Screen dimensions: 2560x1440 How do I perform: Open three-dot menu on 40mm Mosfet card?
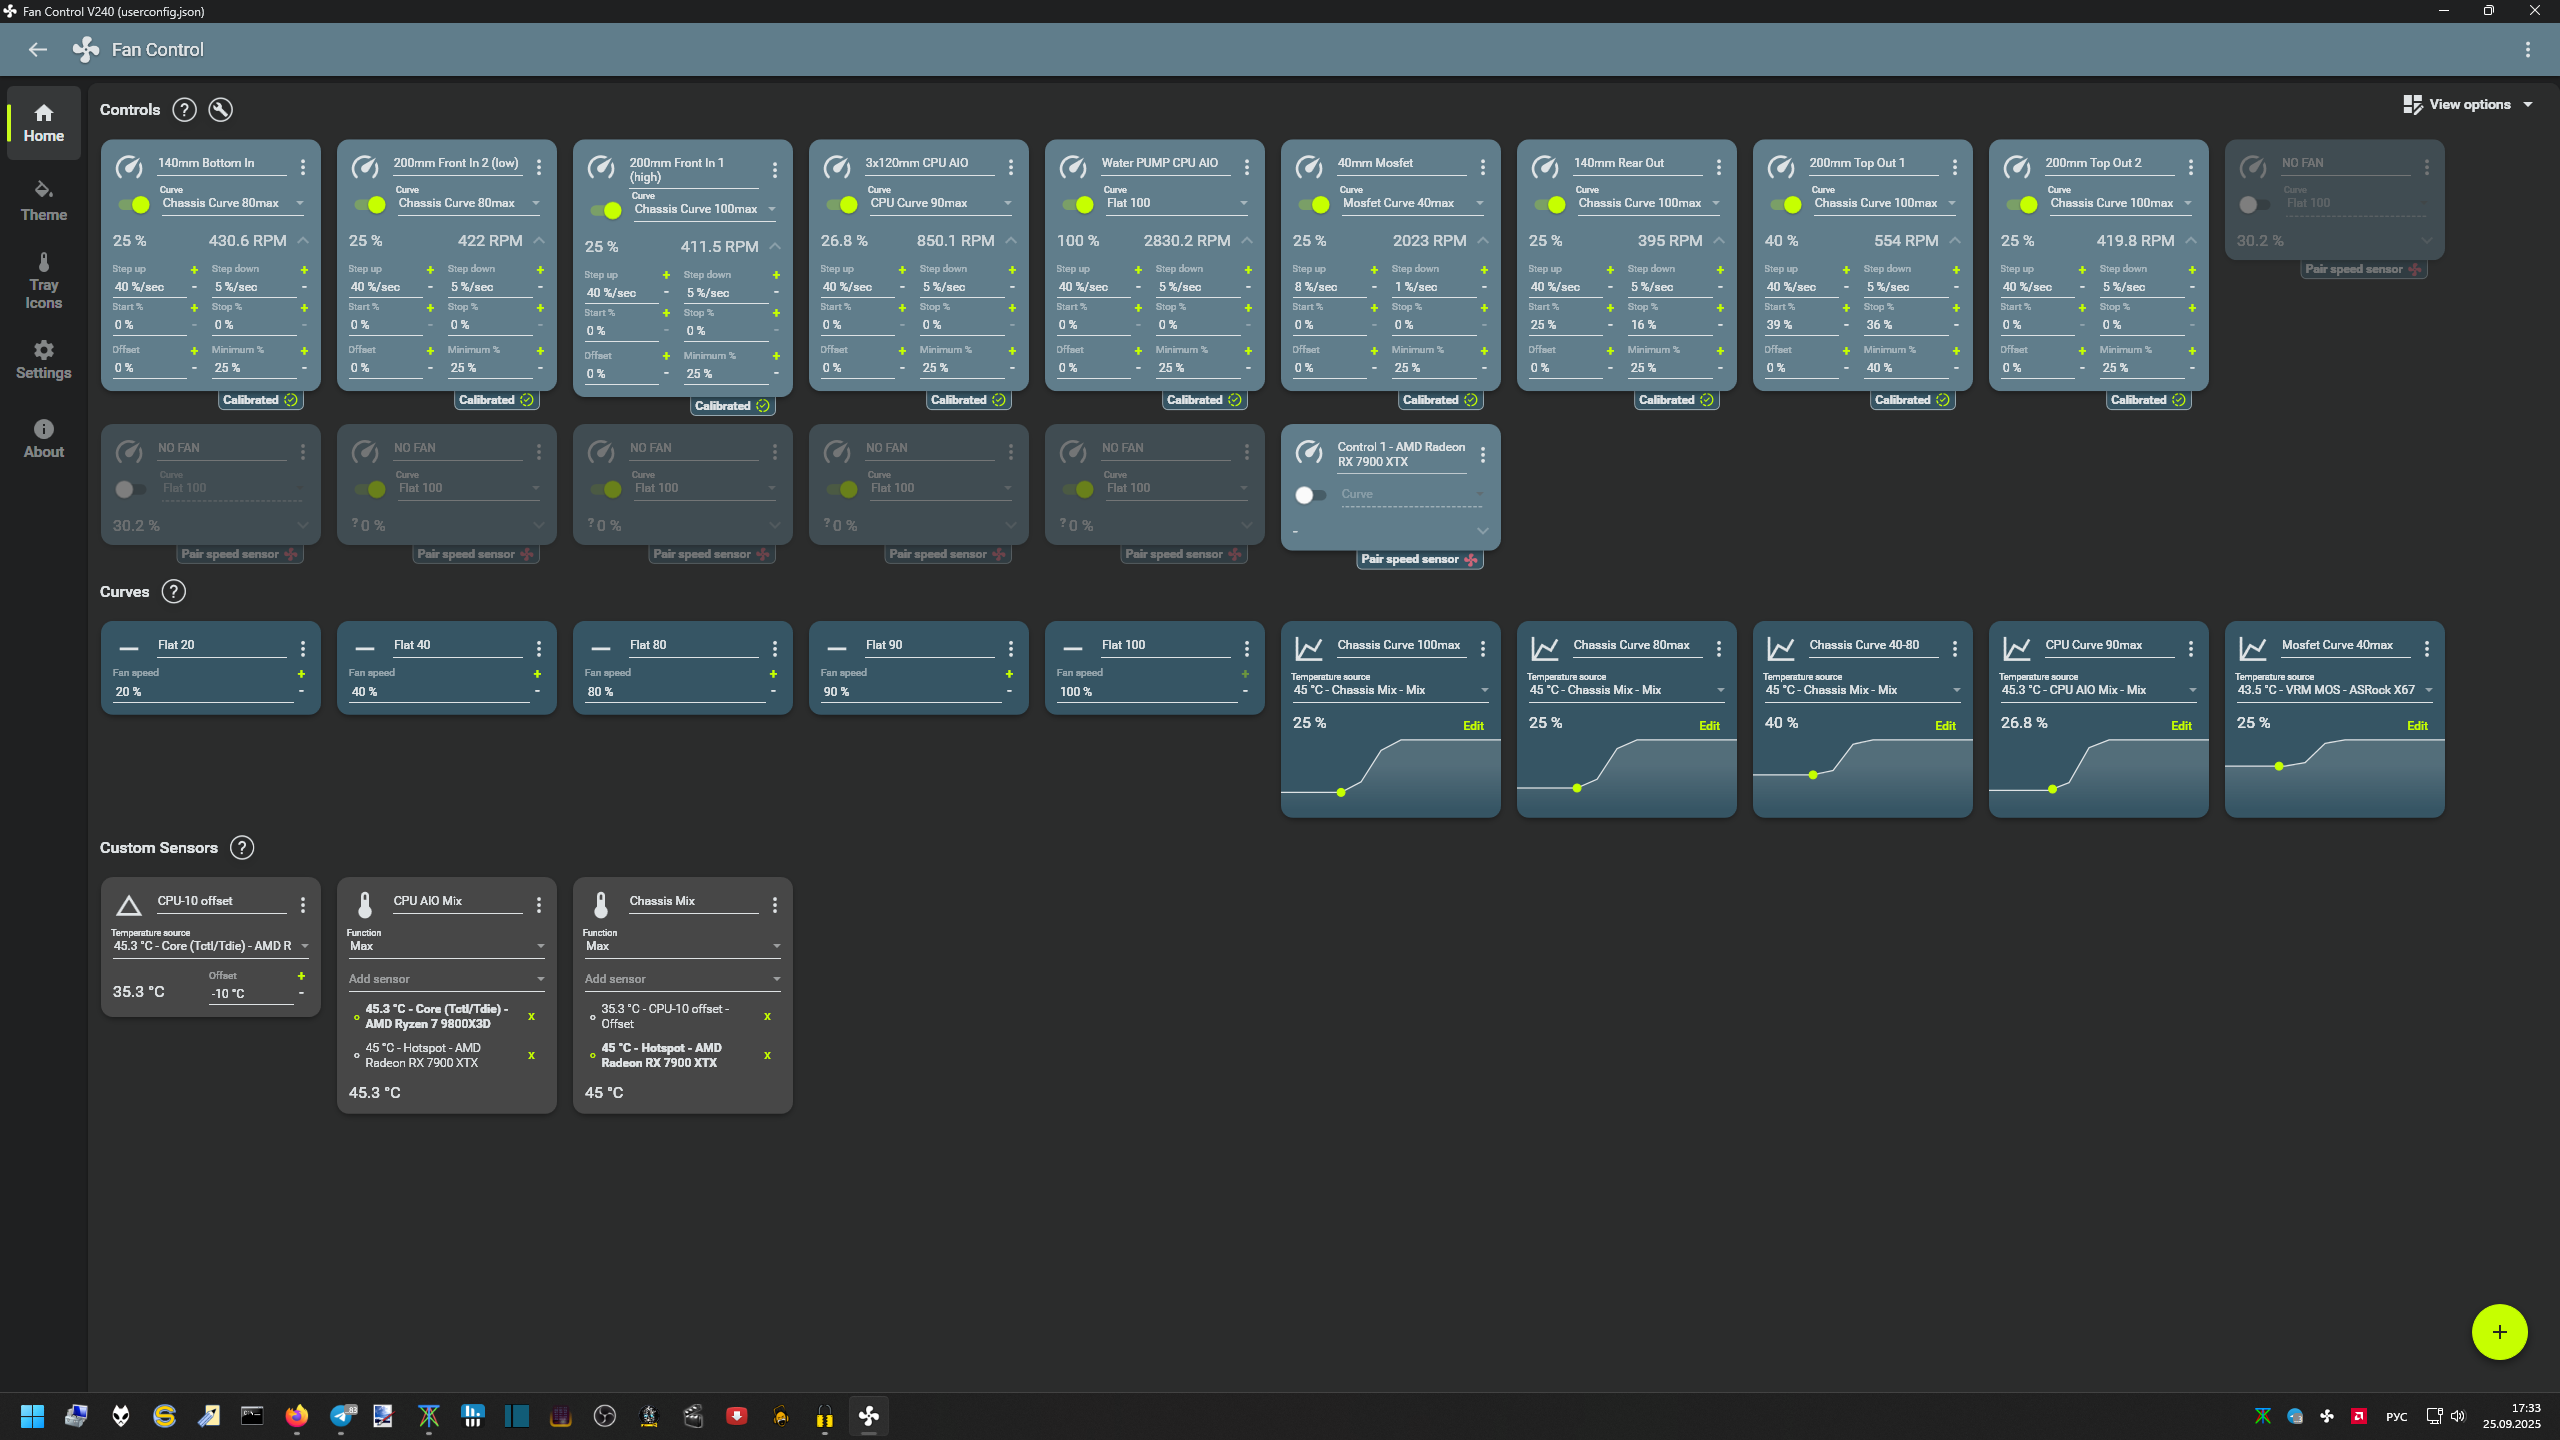1483,167
